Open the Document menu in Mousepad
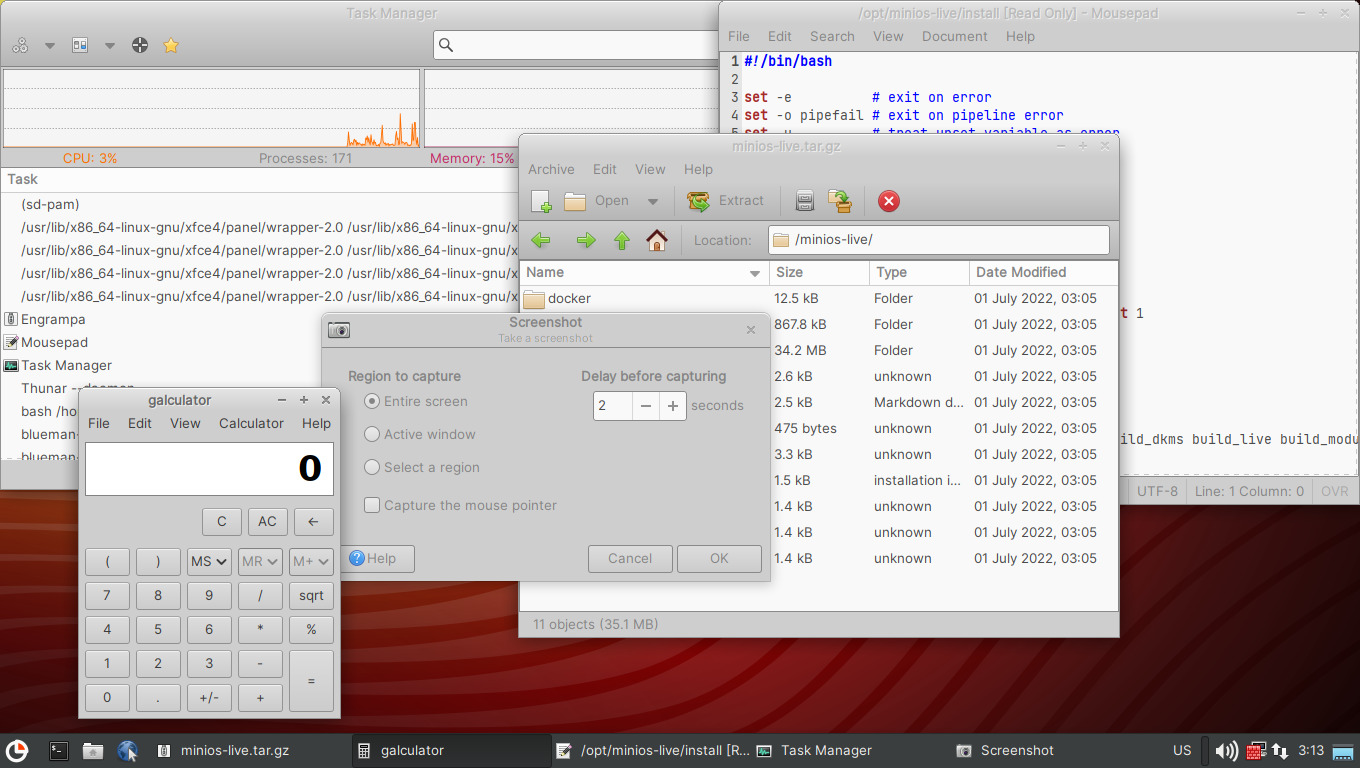This screenshot has width=1360, height=768. 954,36
